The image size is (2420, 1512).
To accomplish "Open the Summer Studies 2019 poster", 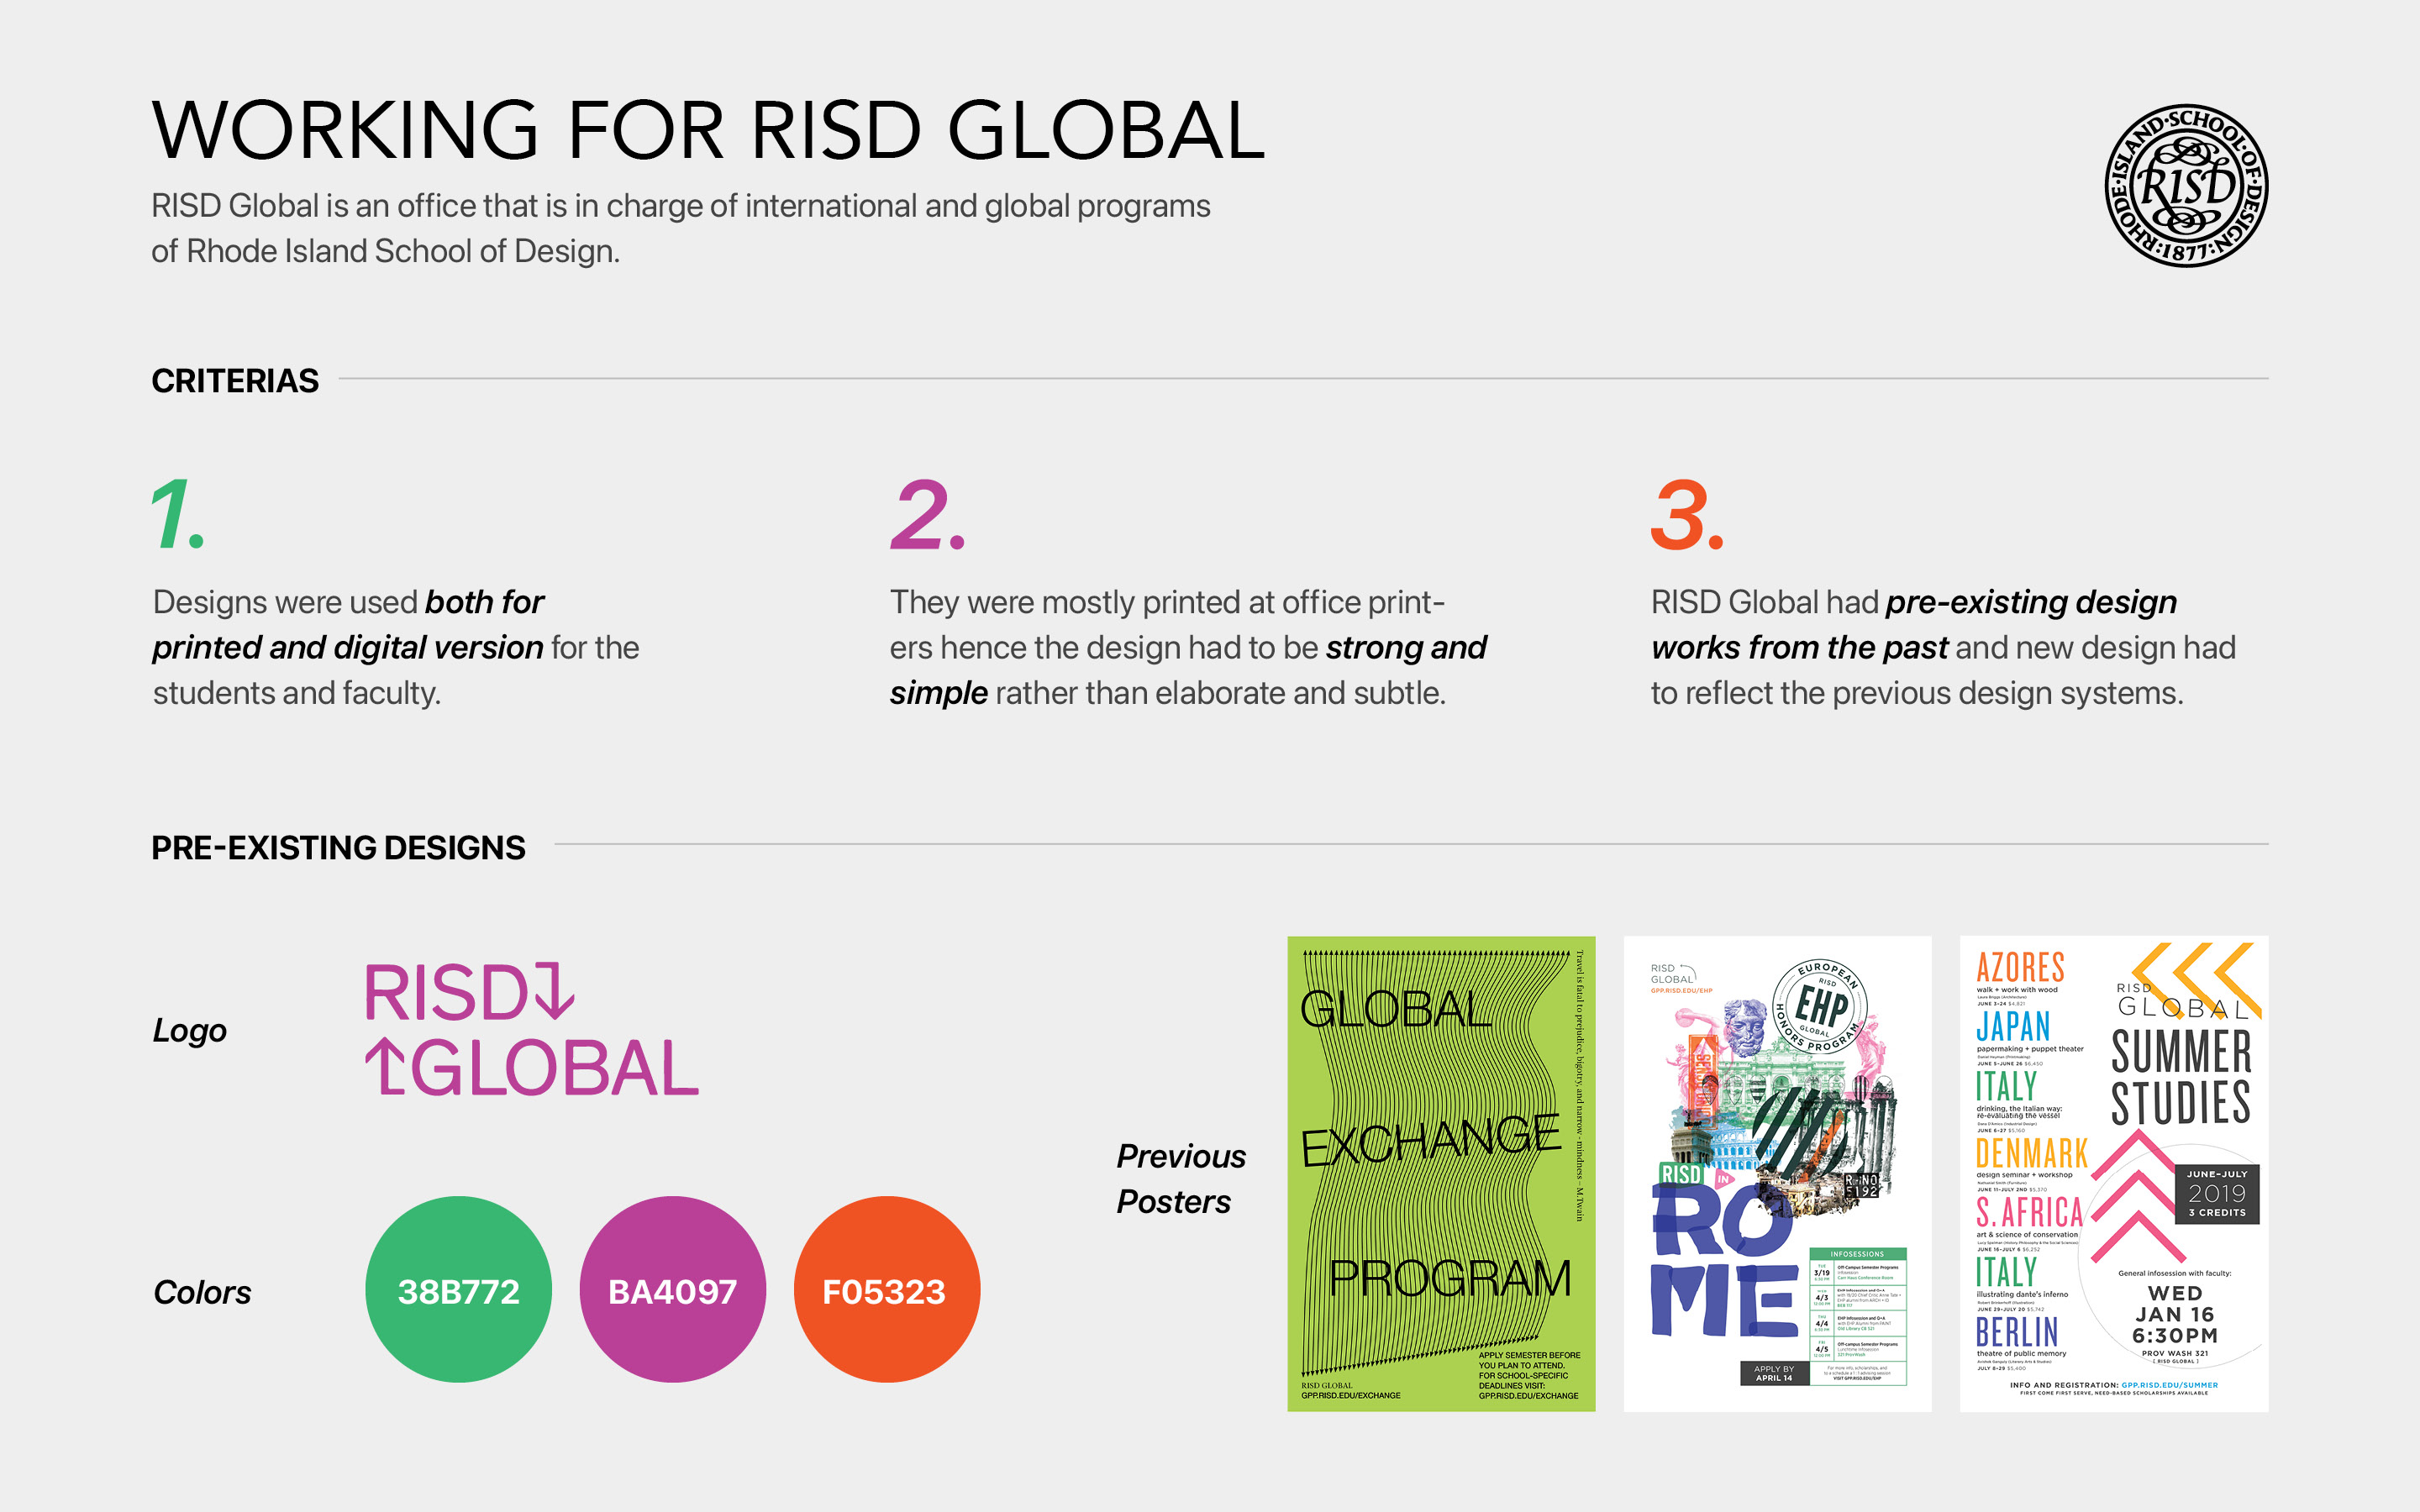I will (x=2114, y=1174).
